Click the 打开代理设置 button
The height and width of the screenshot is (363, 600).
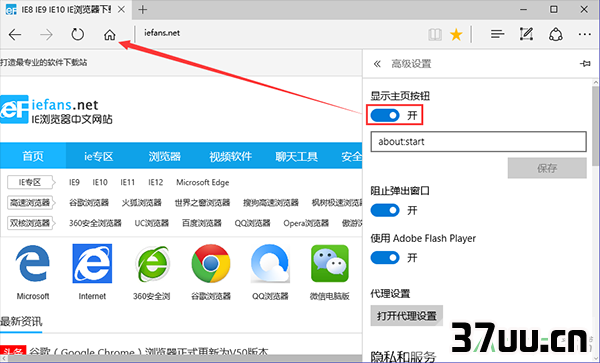coord(406,316)
